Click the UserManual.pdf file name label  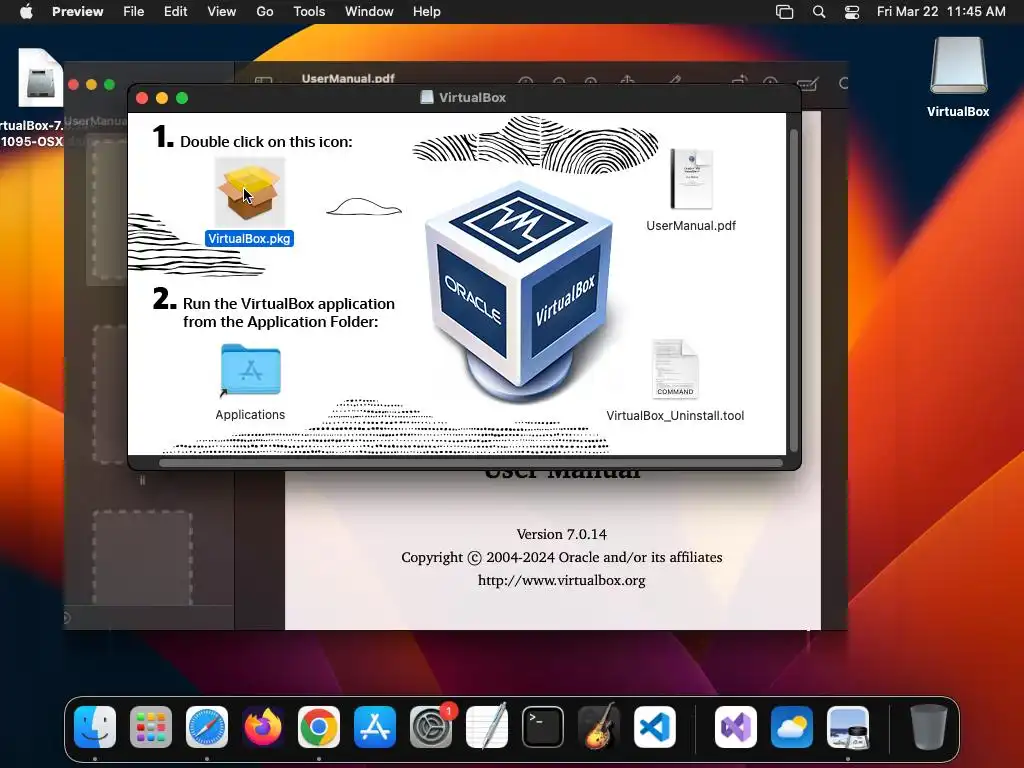click(x=691, y=225)
